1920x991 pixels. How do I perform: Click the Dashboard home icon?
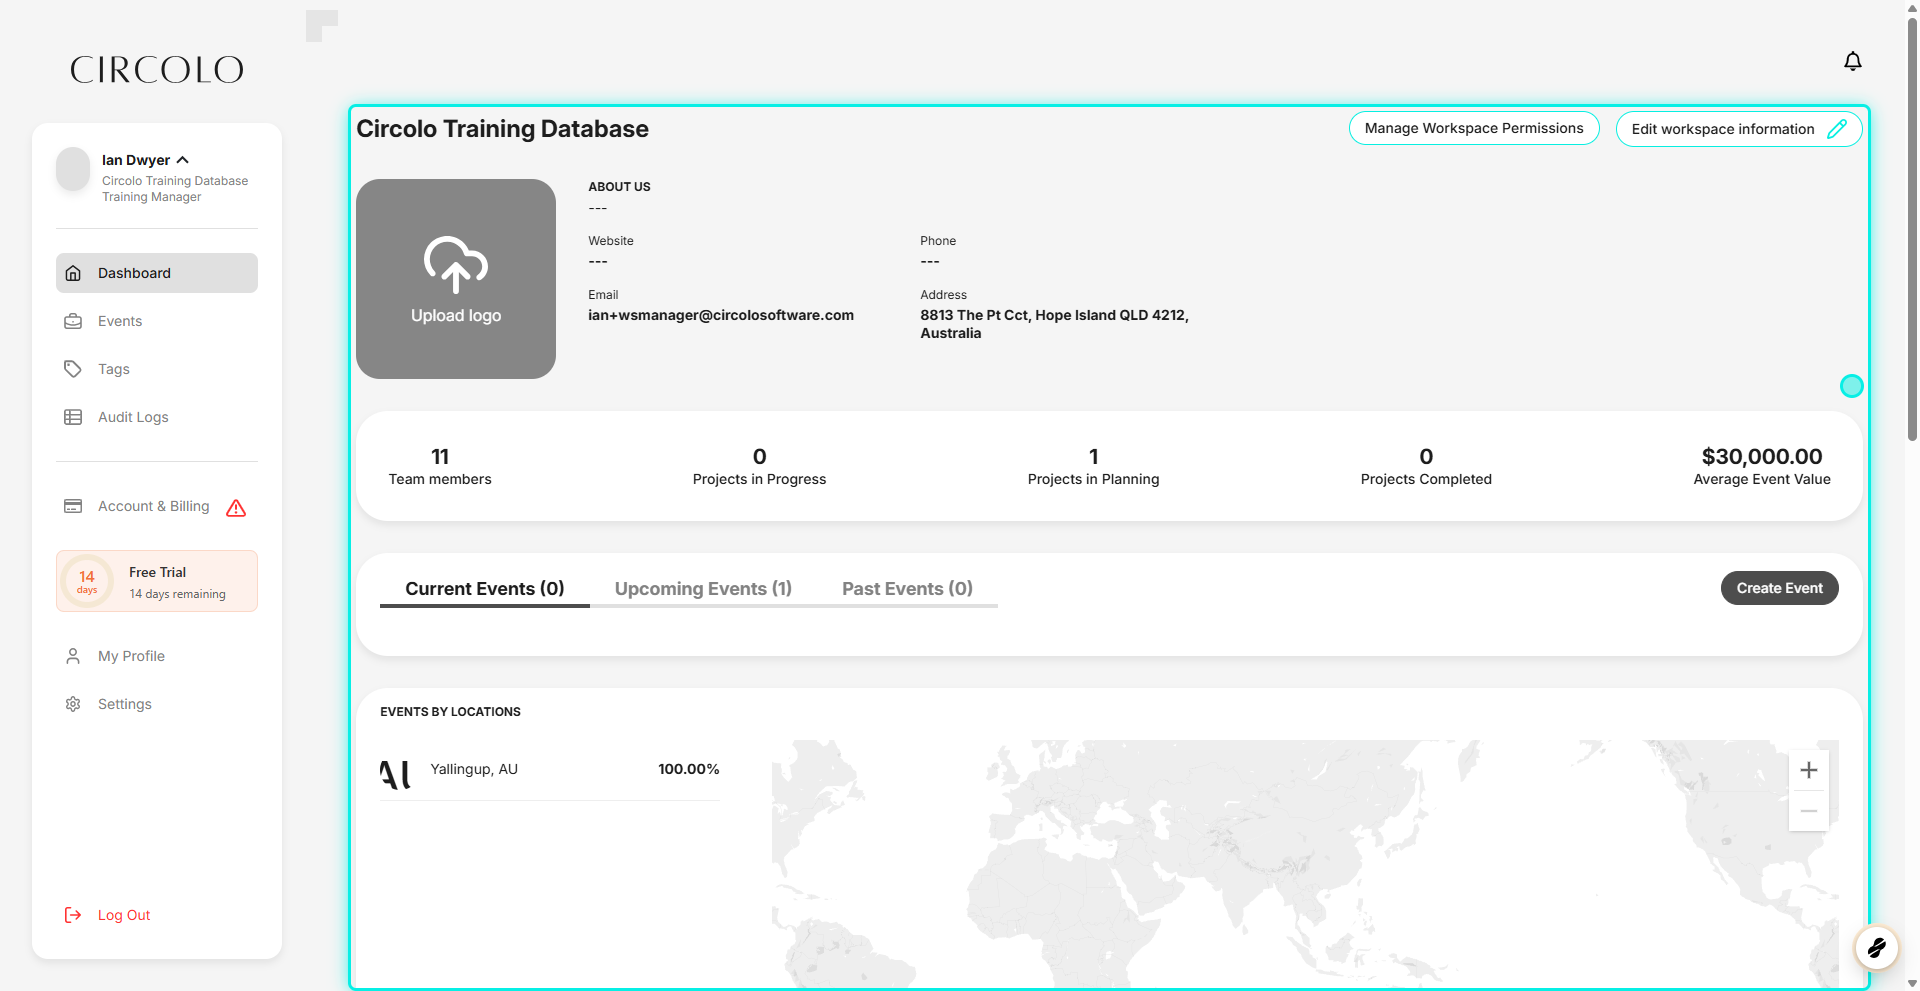click(x=73, y=273)
